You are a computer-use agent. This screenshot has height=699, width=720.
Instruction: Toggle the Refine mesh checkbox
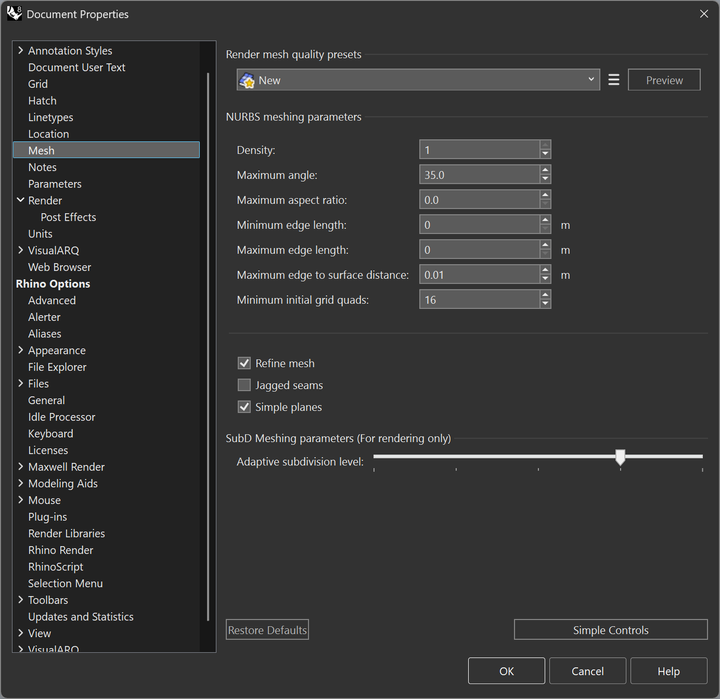[244, 363]
